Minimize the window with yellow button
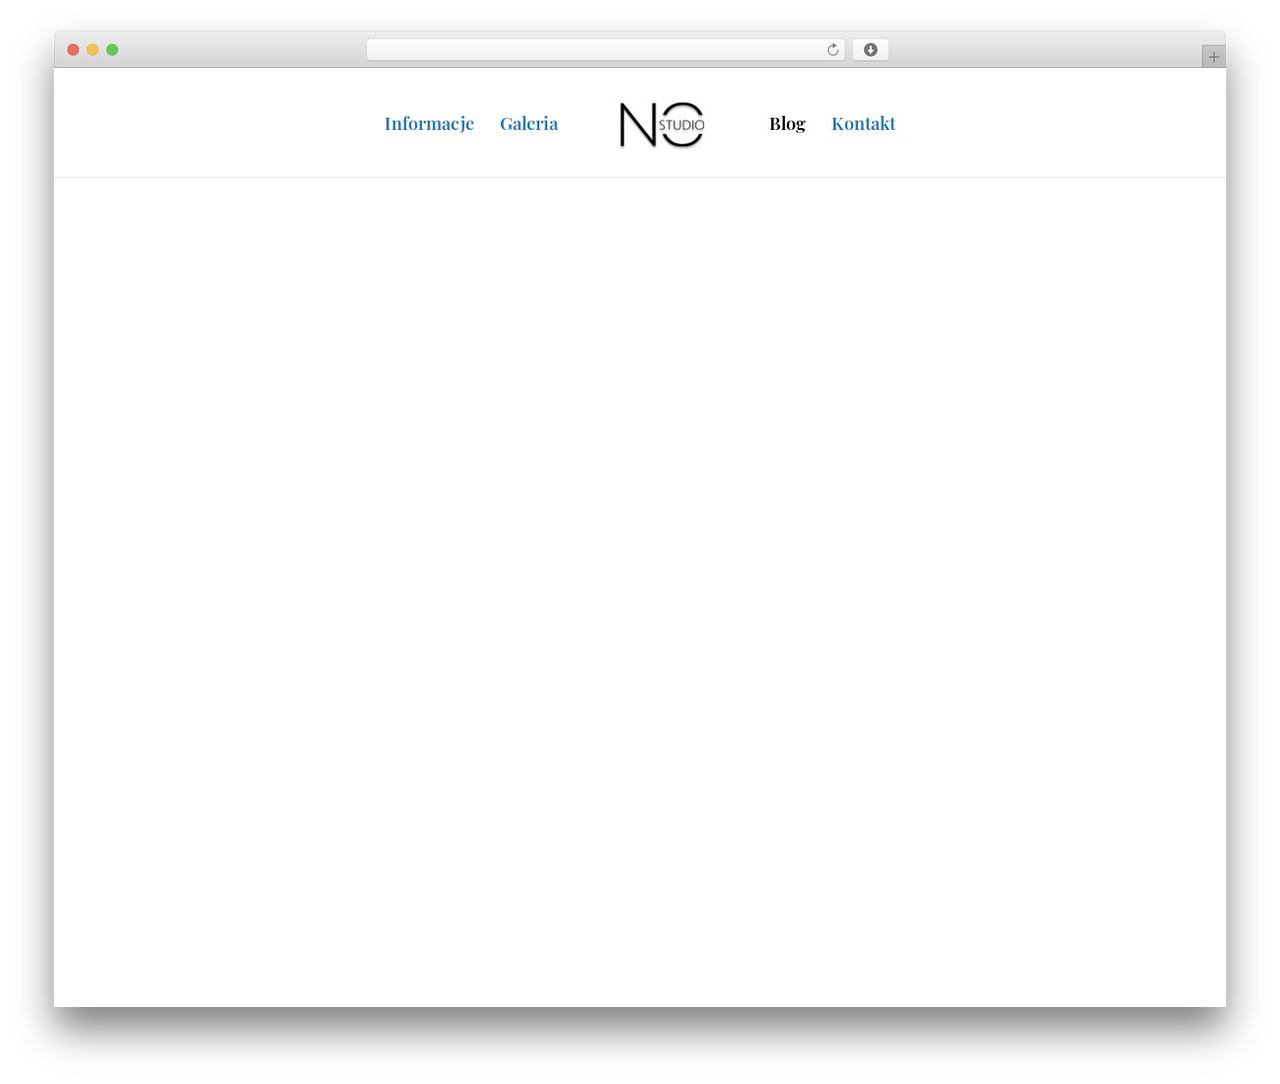The width and height of the screenshot is (1280, 1084). tap(93, 50)
